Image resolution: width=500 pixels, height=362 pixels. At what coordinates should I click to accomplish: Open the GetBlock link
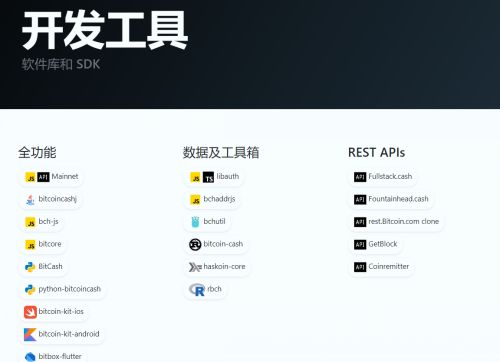coord(383,244)
